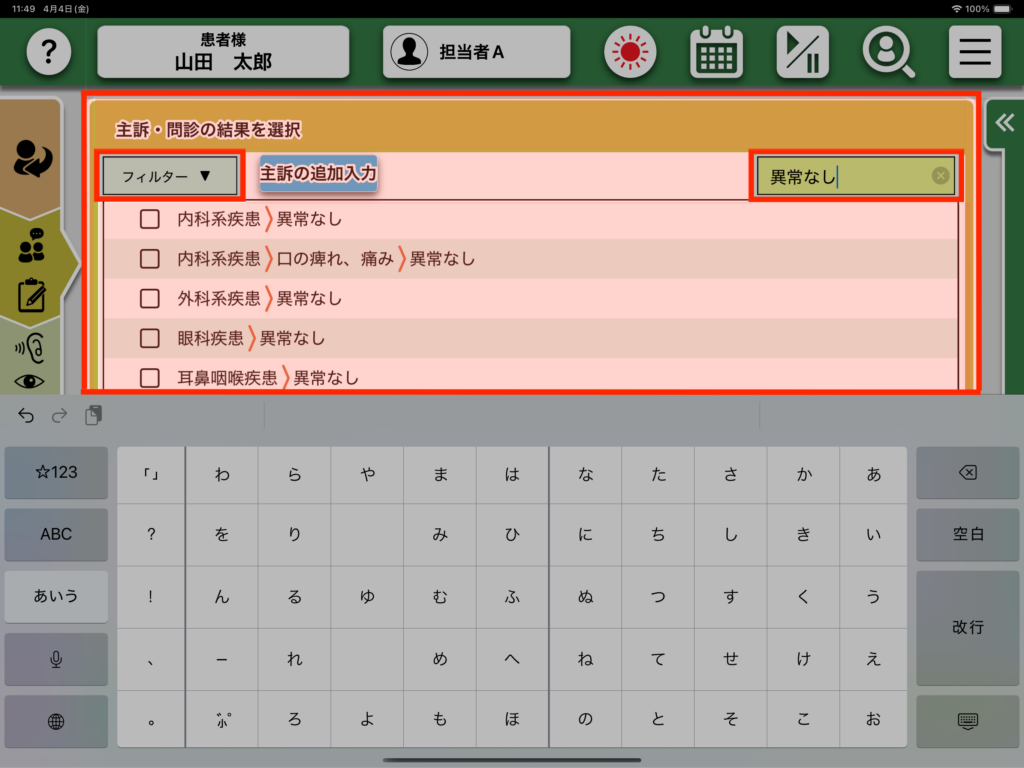Tap the play/pause icon in header
Viewport: 1024px width, 768px height.
[x=802, y=52]
